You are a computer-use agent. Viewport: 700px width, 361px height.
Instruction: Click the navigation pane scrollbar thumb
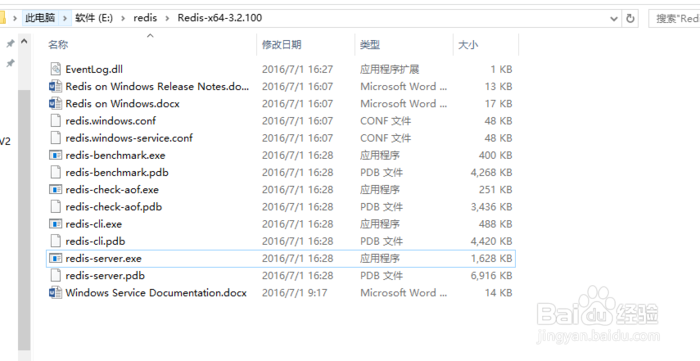(x=24, y=220)
